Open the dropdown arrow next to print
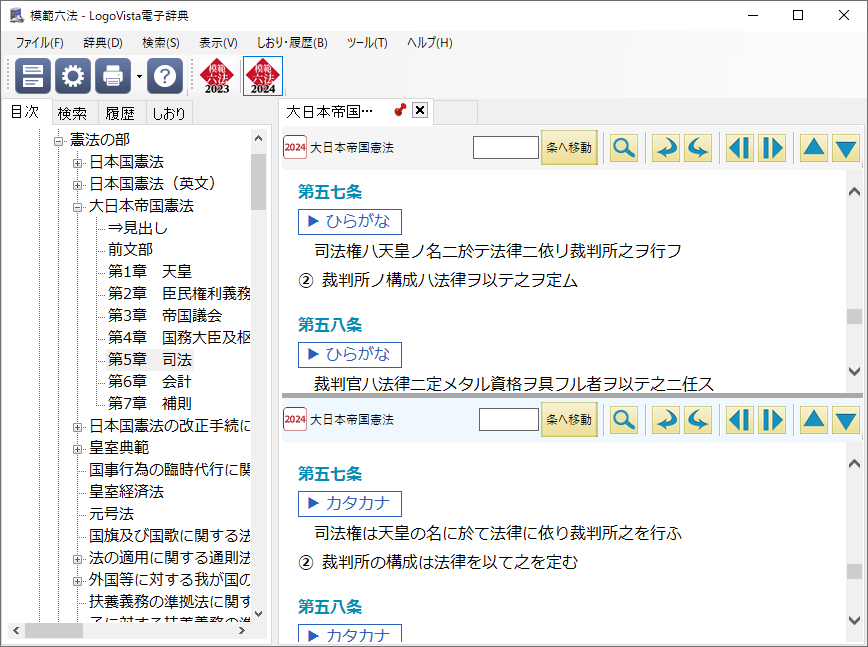868x647 pixels. (x=139, y=76)
